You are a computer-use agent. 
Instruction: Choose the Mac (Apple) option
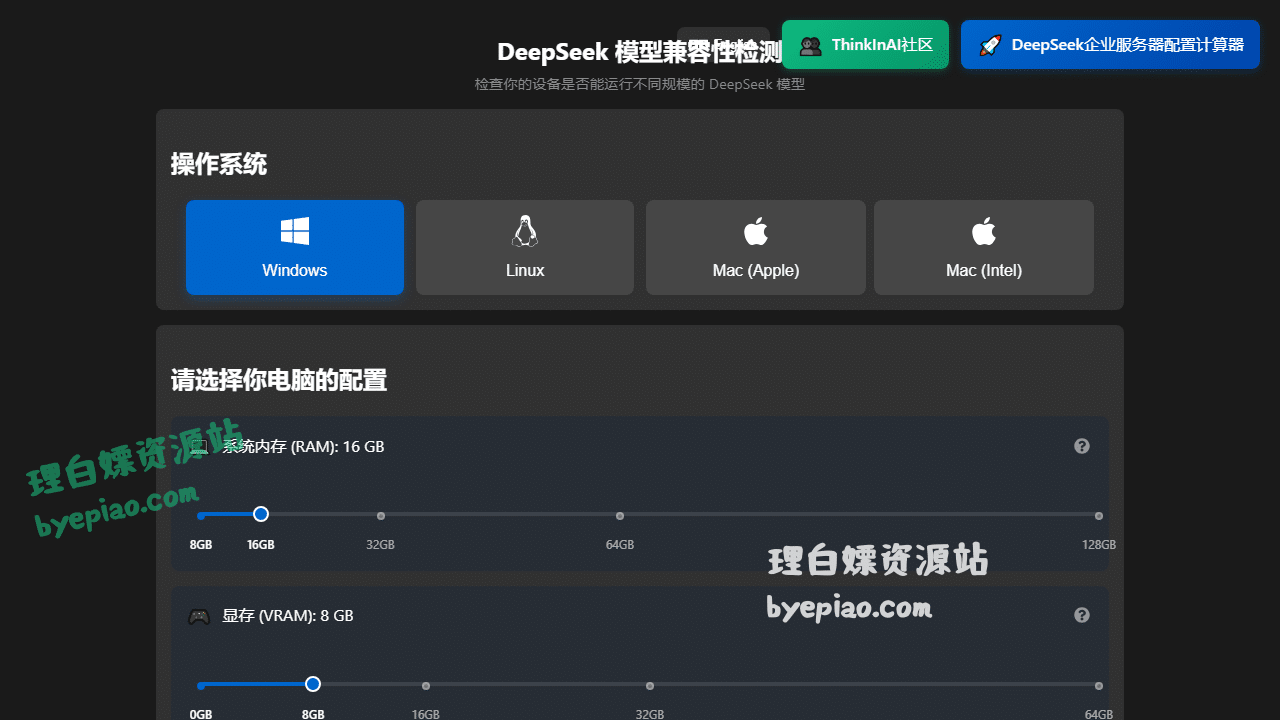point(756,247)
